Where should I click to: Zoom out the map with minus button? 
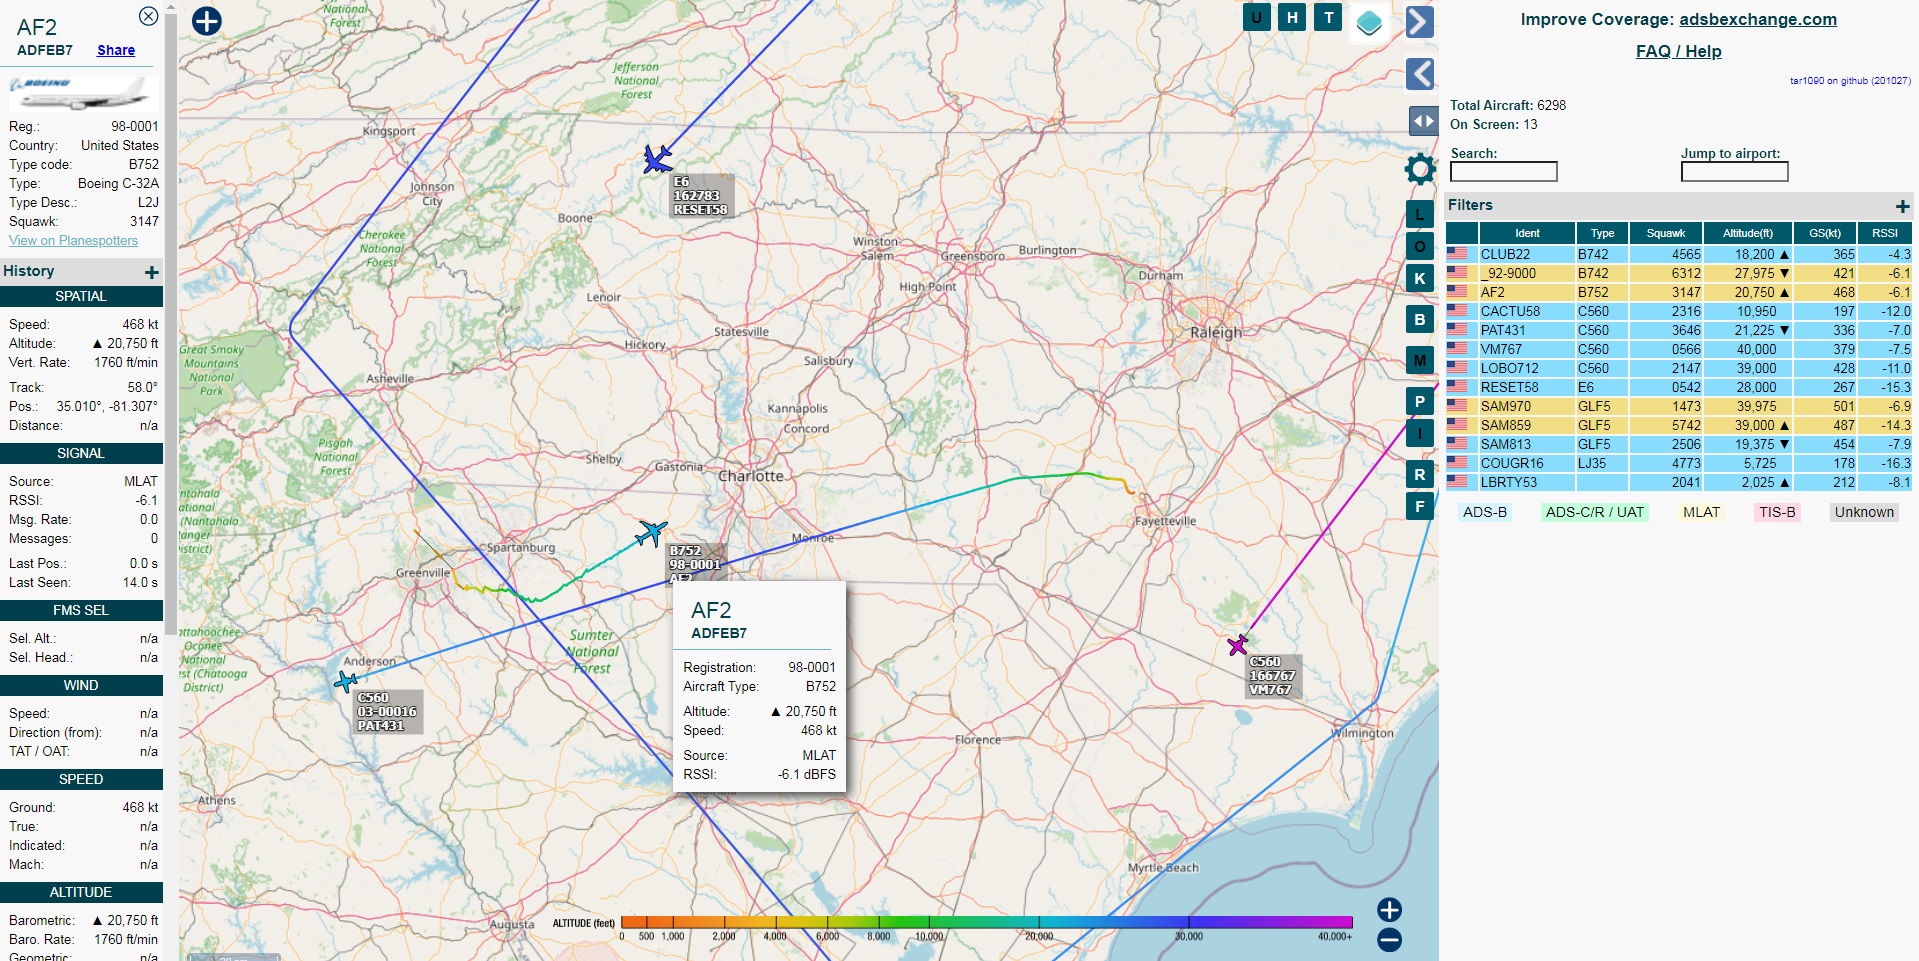(1389, 940)
